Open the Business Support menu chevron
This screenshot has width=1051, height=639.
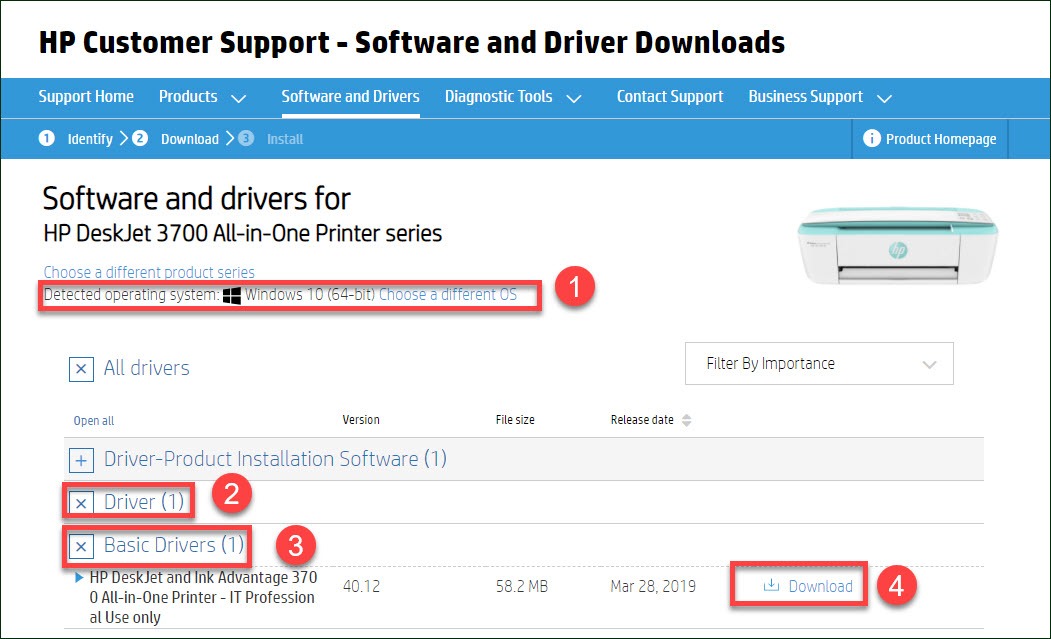tap(885, 98)
